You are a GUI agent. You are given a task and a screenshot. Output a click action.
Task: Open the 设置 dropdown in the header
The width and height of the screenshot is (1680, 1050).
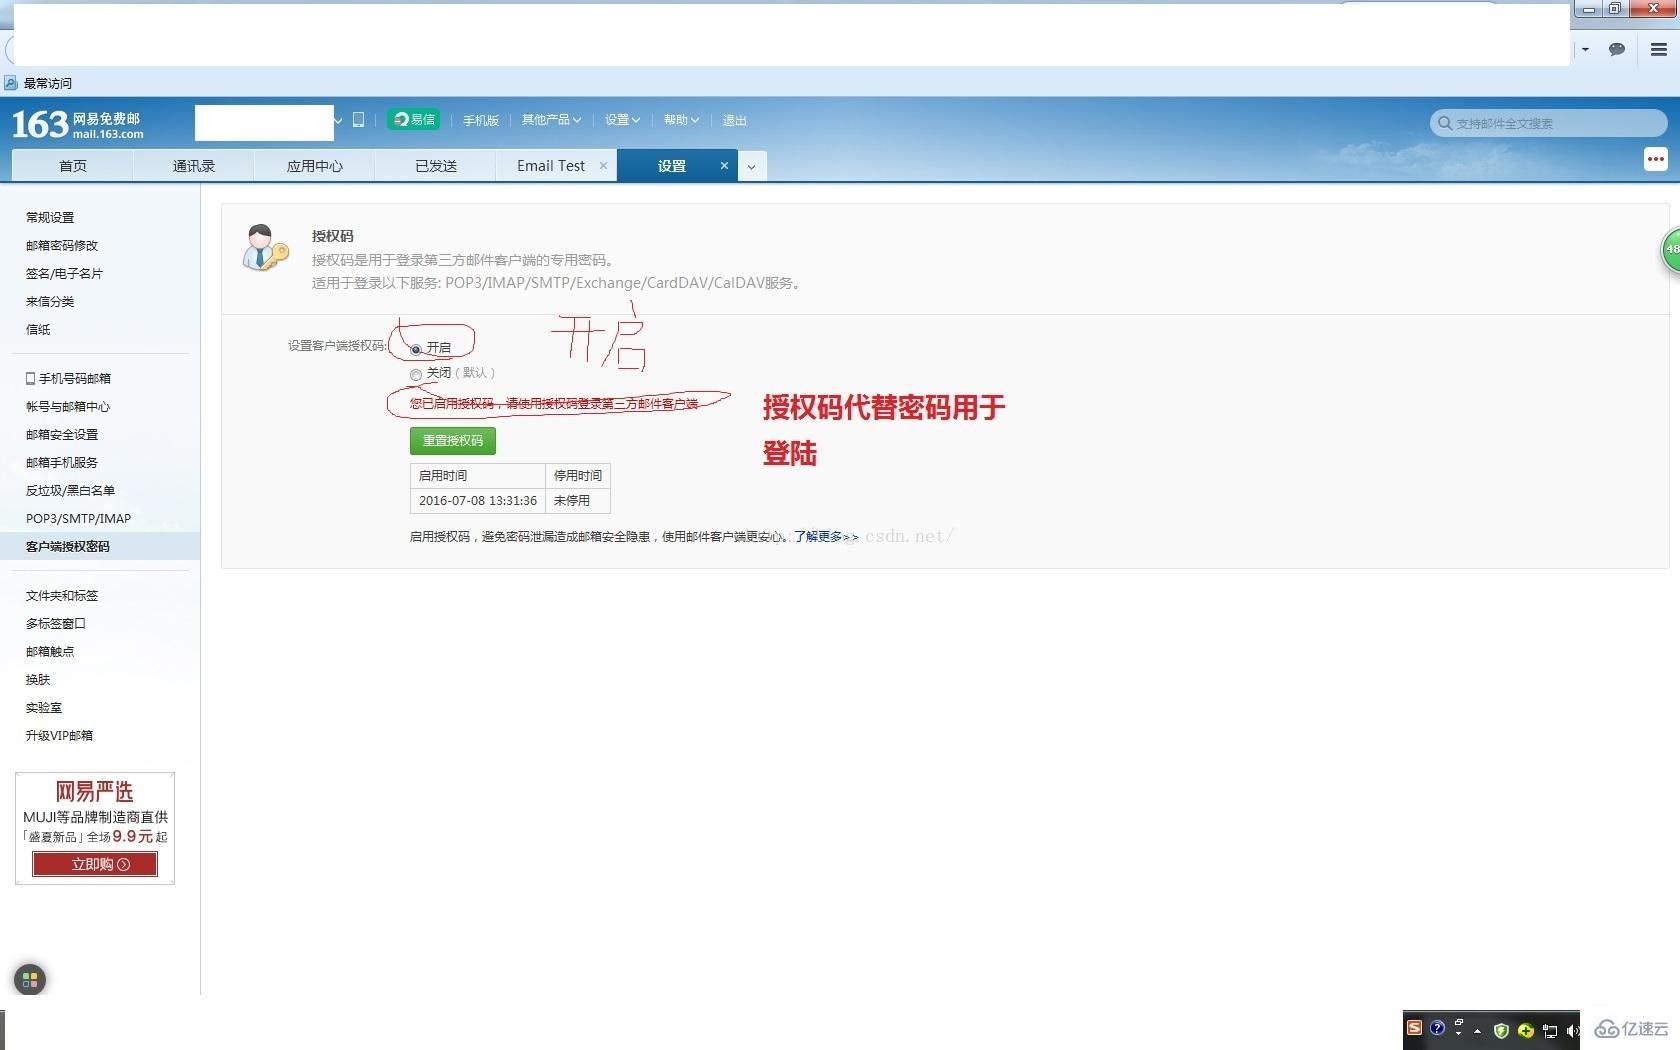(x=622, y=120)
